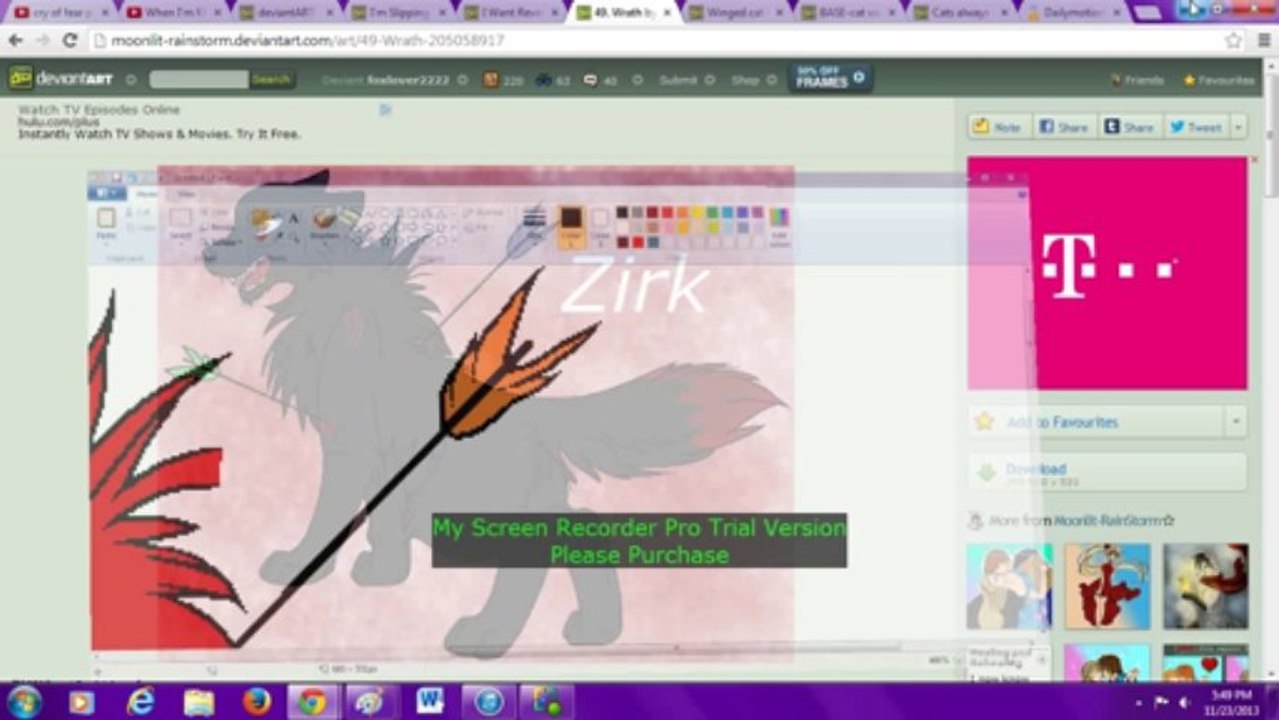This screenshot has width=1279, height=720.
Task: Click Add to Favourites star button
Action: click(x=1096, y=422)
